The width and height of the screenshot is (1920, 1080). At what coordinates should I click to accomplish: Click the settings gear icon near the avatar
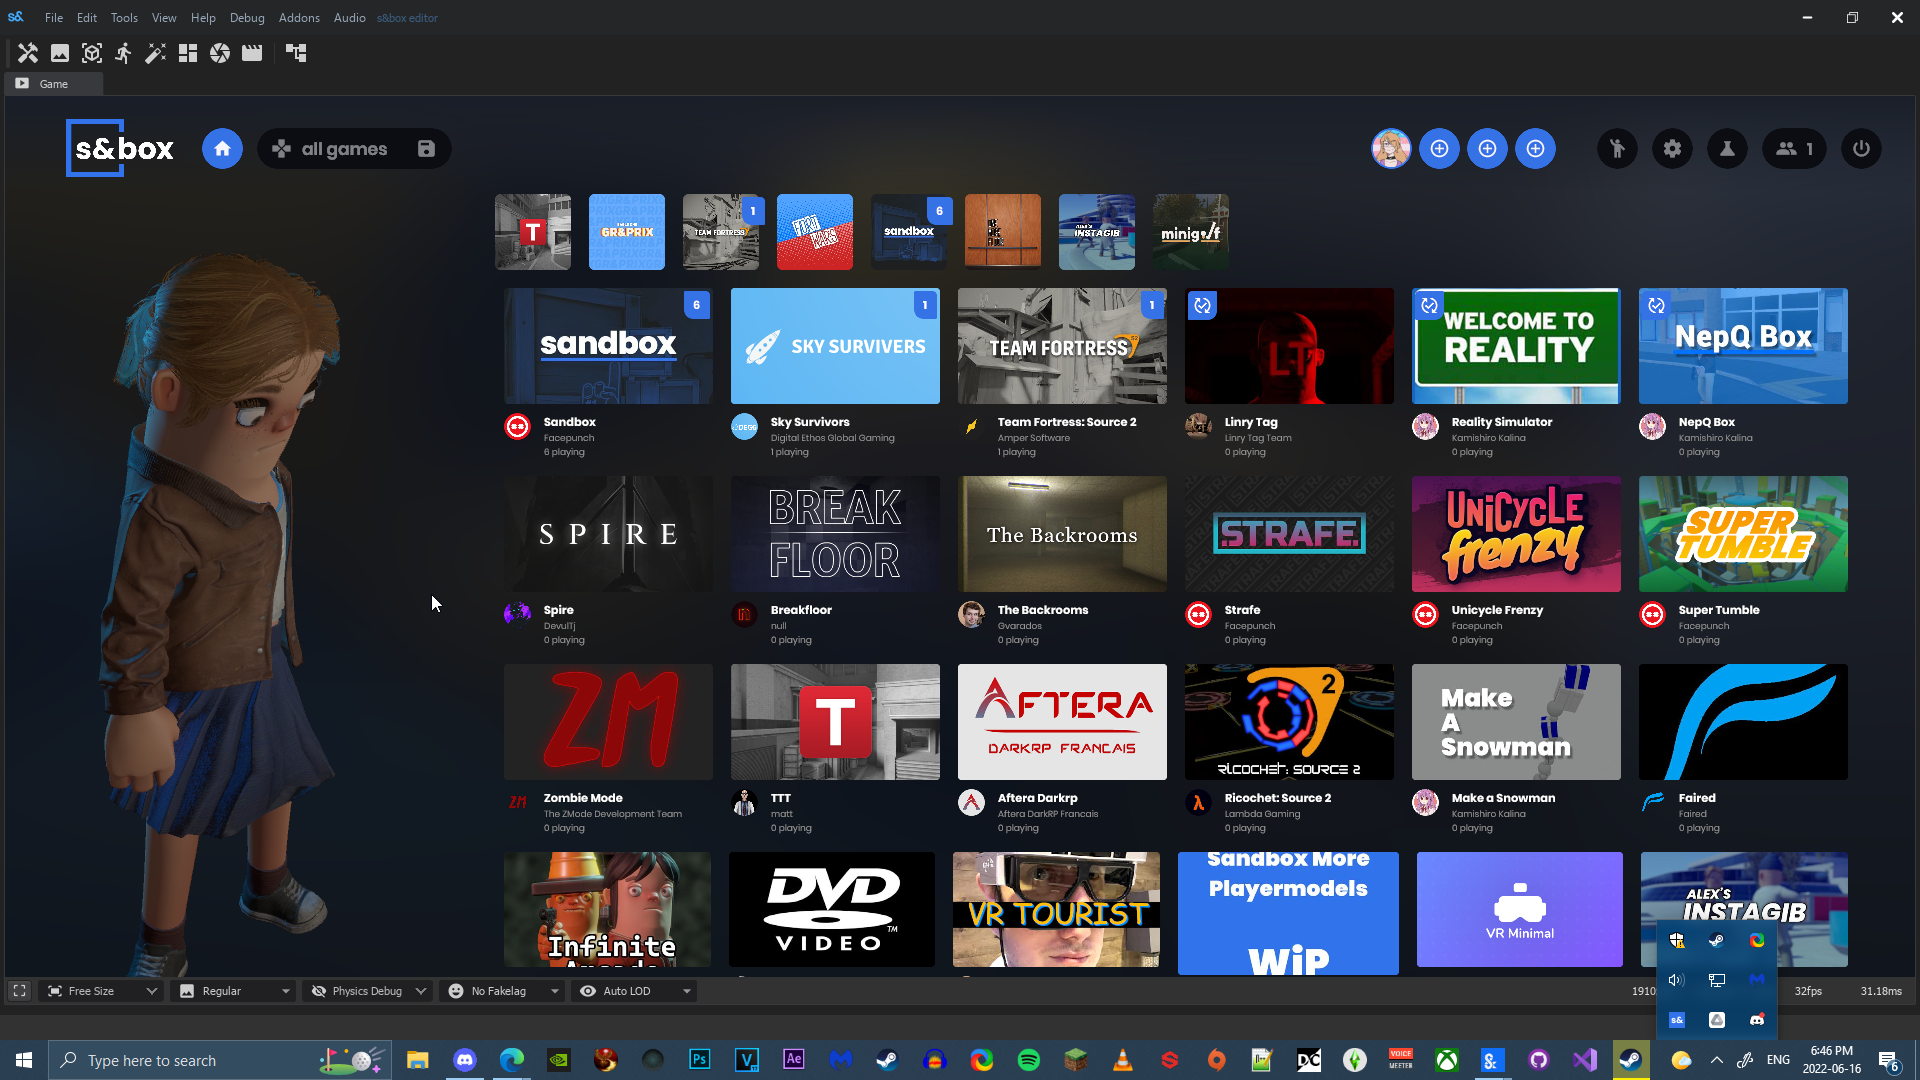click(1672, 148)
